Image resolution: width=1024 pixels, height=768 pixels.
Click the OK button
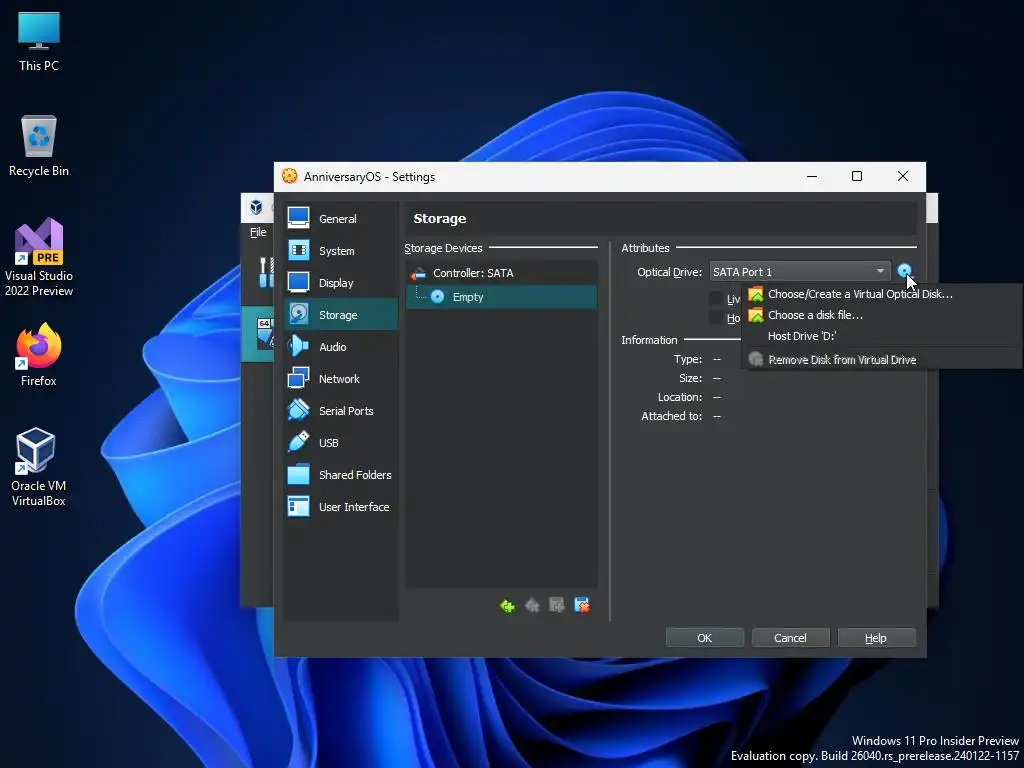(x=704, y=638)
